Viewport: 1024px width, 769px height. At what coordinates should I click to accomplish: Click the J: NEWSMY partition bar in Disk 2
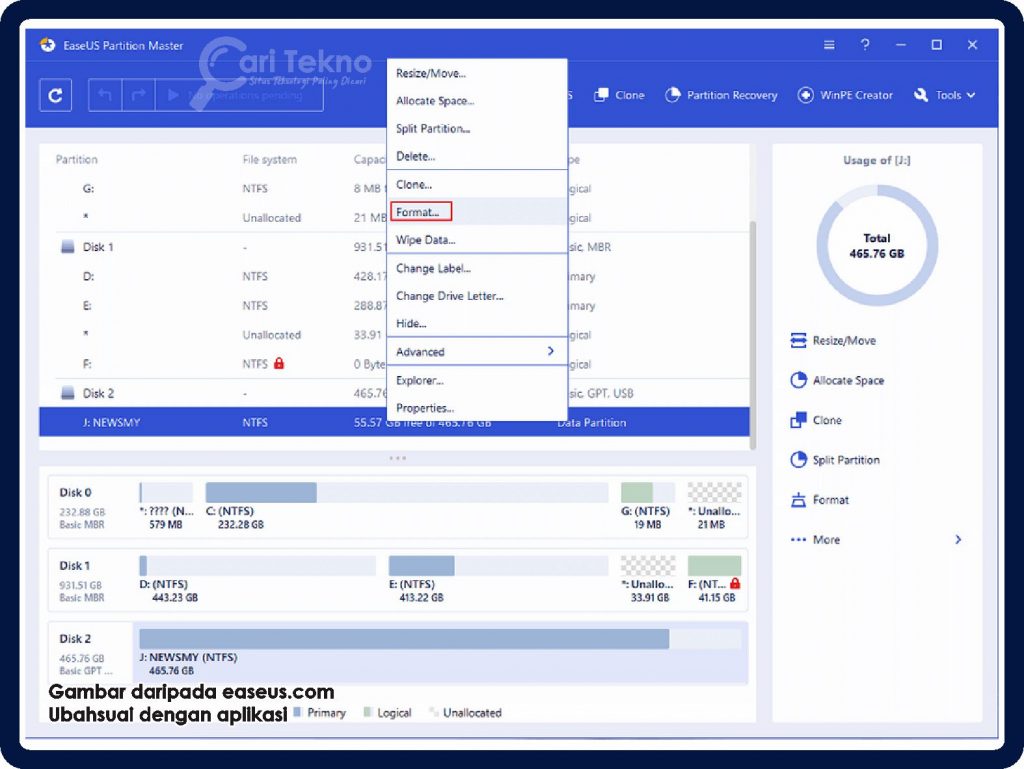(x=403, y=639)
